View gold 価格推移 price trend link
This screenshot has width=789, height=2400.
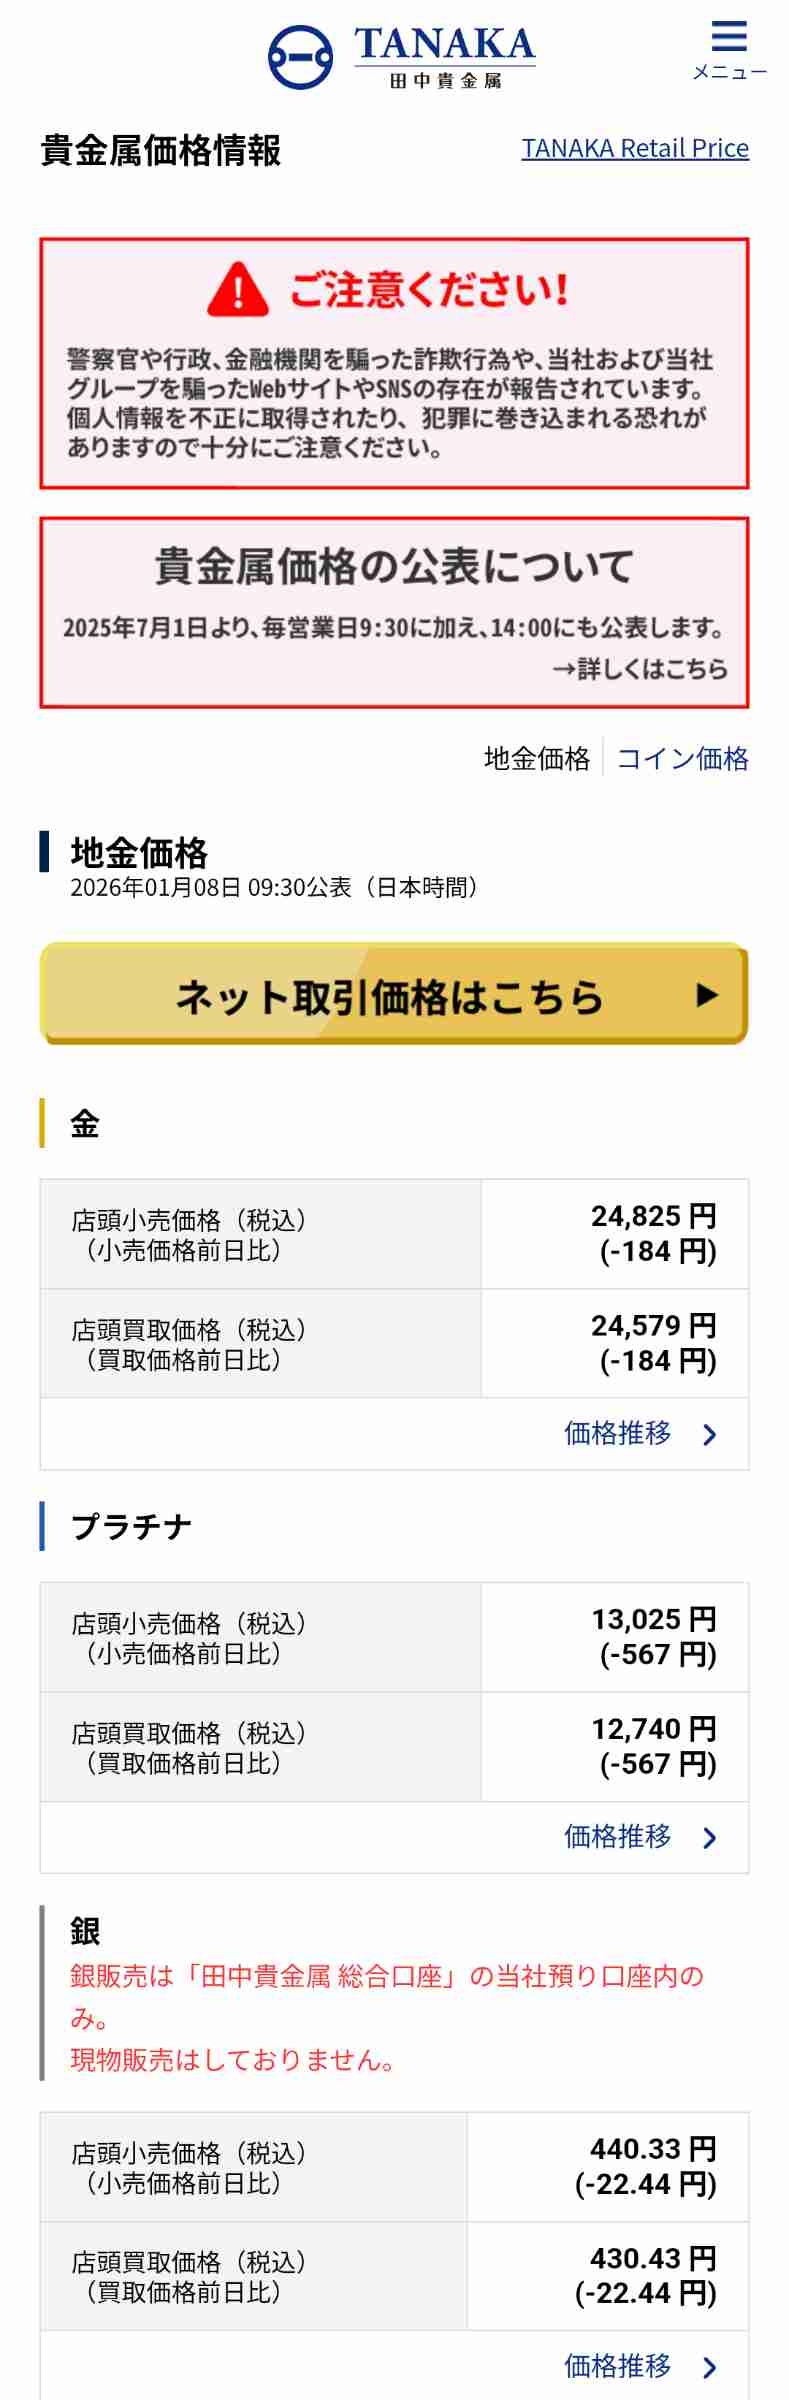point(617,1434)
